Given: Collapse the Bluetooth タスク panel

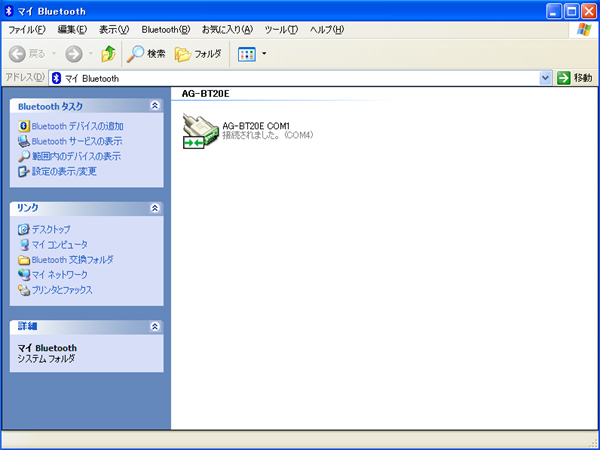Looking at the screenshot, I should point(155,106).
